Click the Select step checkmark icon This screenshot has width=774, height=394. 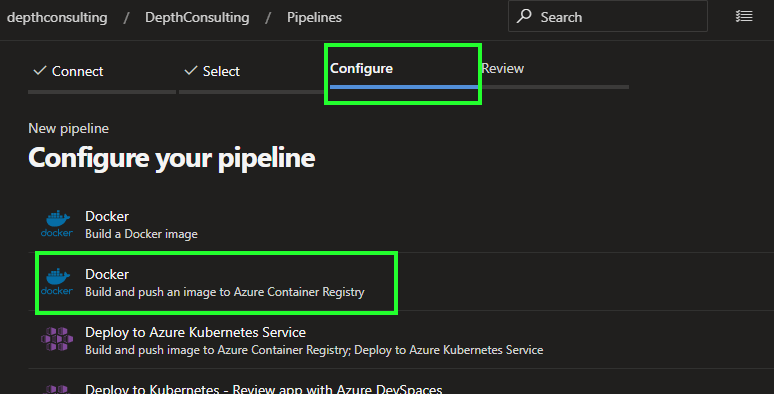click(191, 71)
